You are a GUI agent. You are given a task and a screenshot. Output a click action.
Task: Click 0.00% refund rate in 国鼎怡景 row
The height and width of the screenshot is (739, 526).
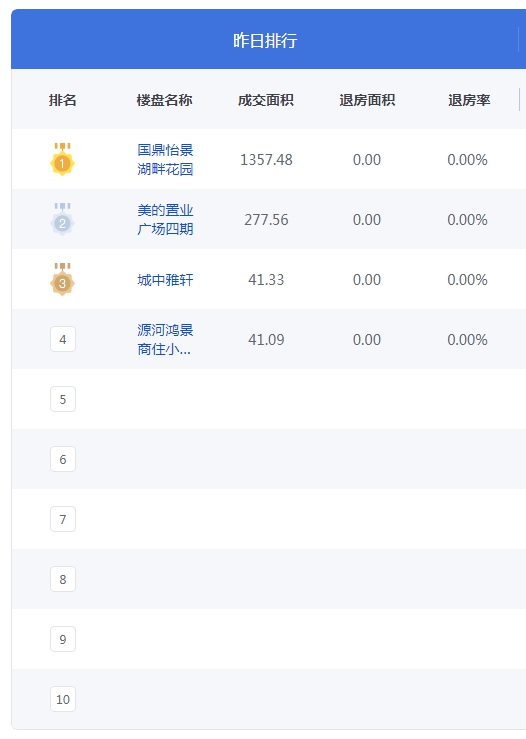click(x=468, y=160)
